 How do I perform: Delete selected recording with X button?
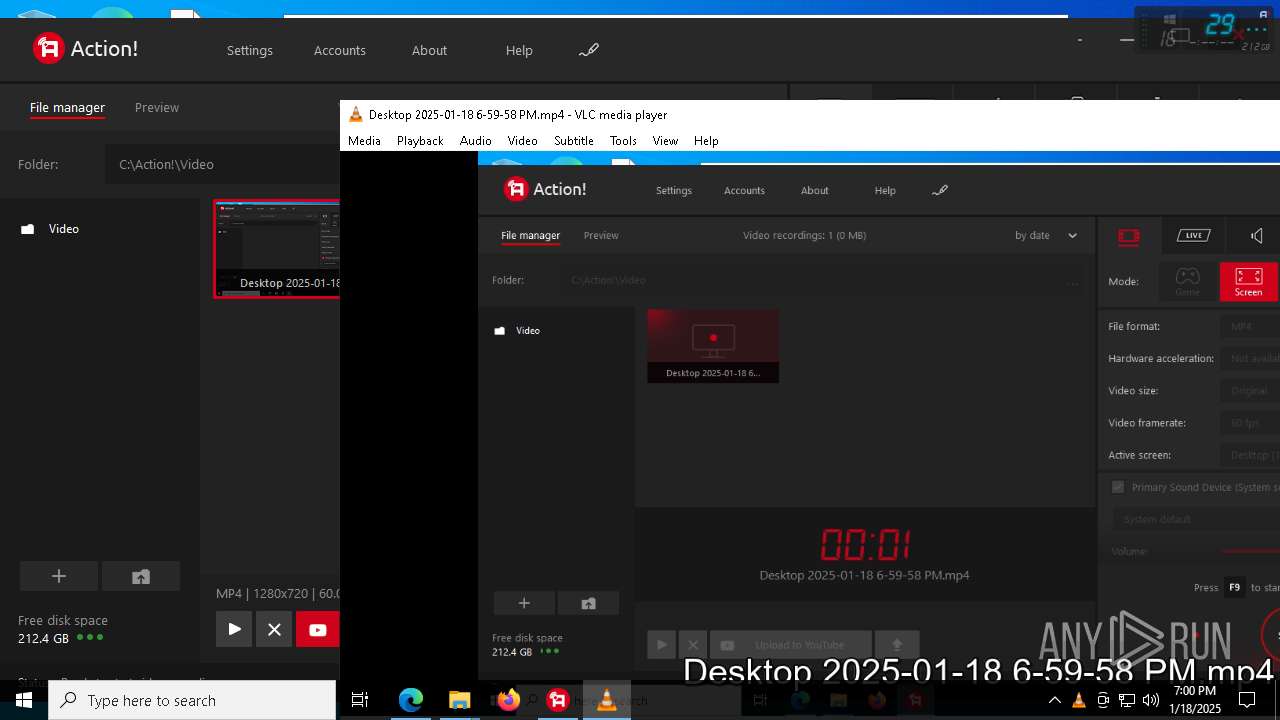click(274, 629)
